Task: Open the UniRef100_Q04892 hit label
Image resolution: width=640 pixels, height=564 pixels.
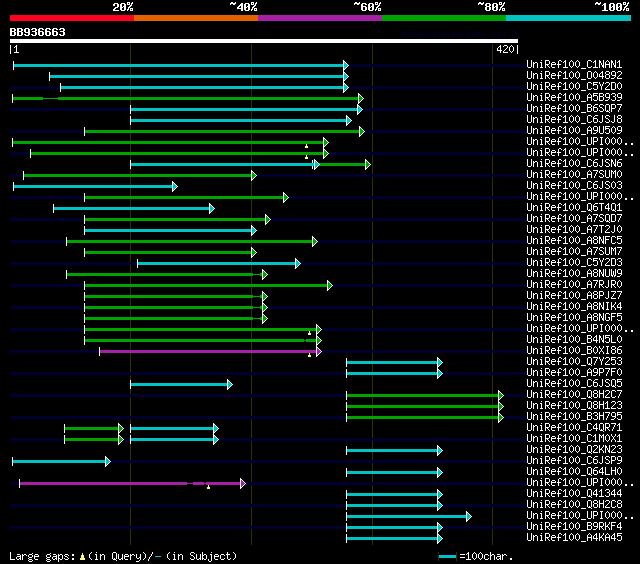Action: [574, 75]
